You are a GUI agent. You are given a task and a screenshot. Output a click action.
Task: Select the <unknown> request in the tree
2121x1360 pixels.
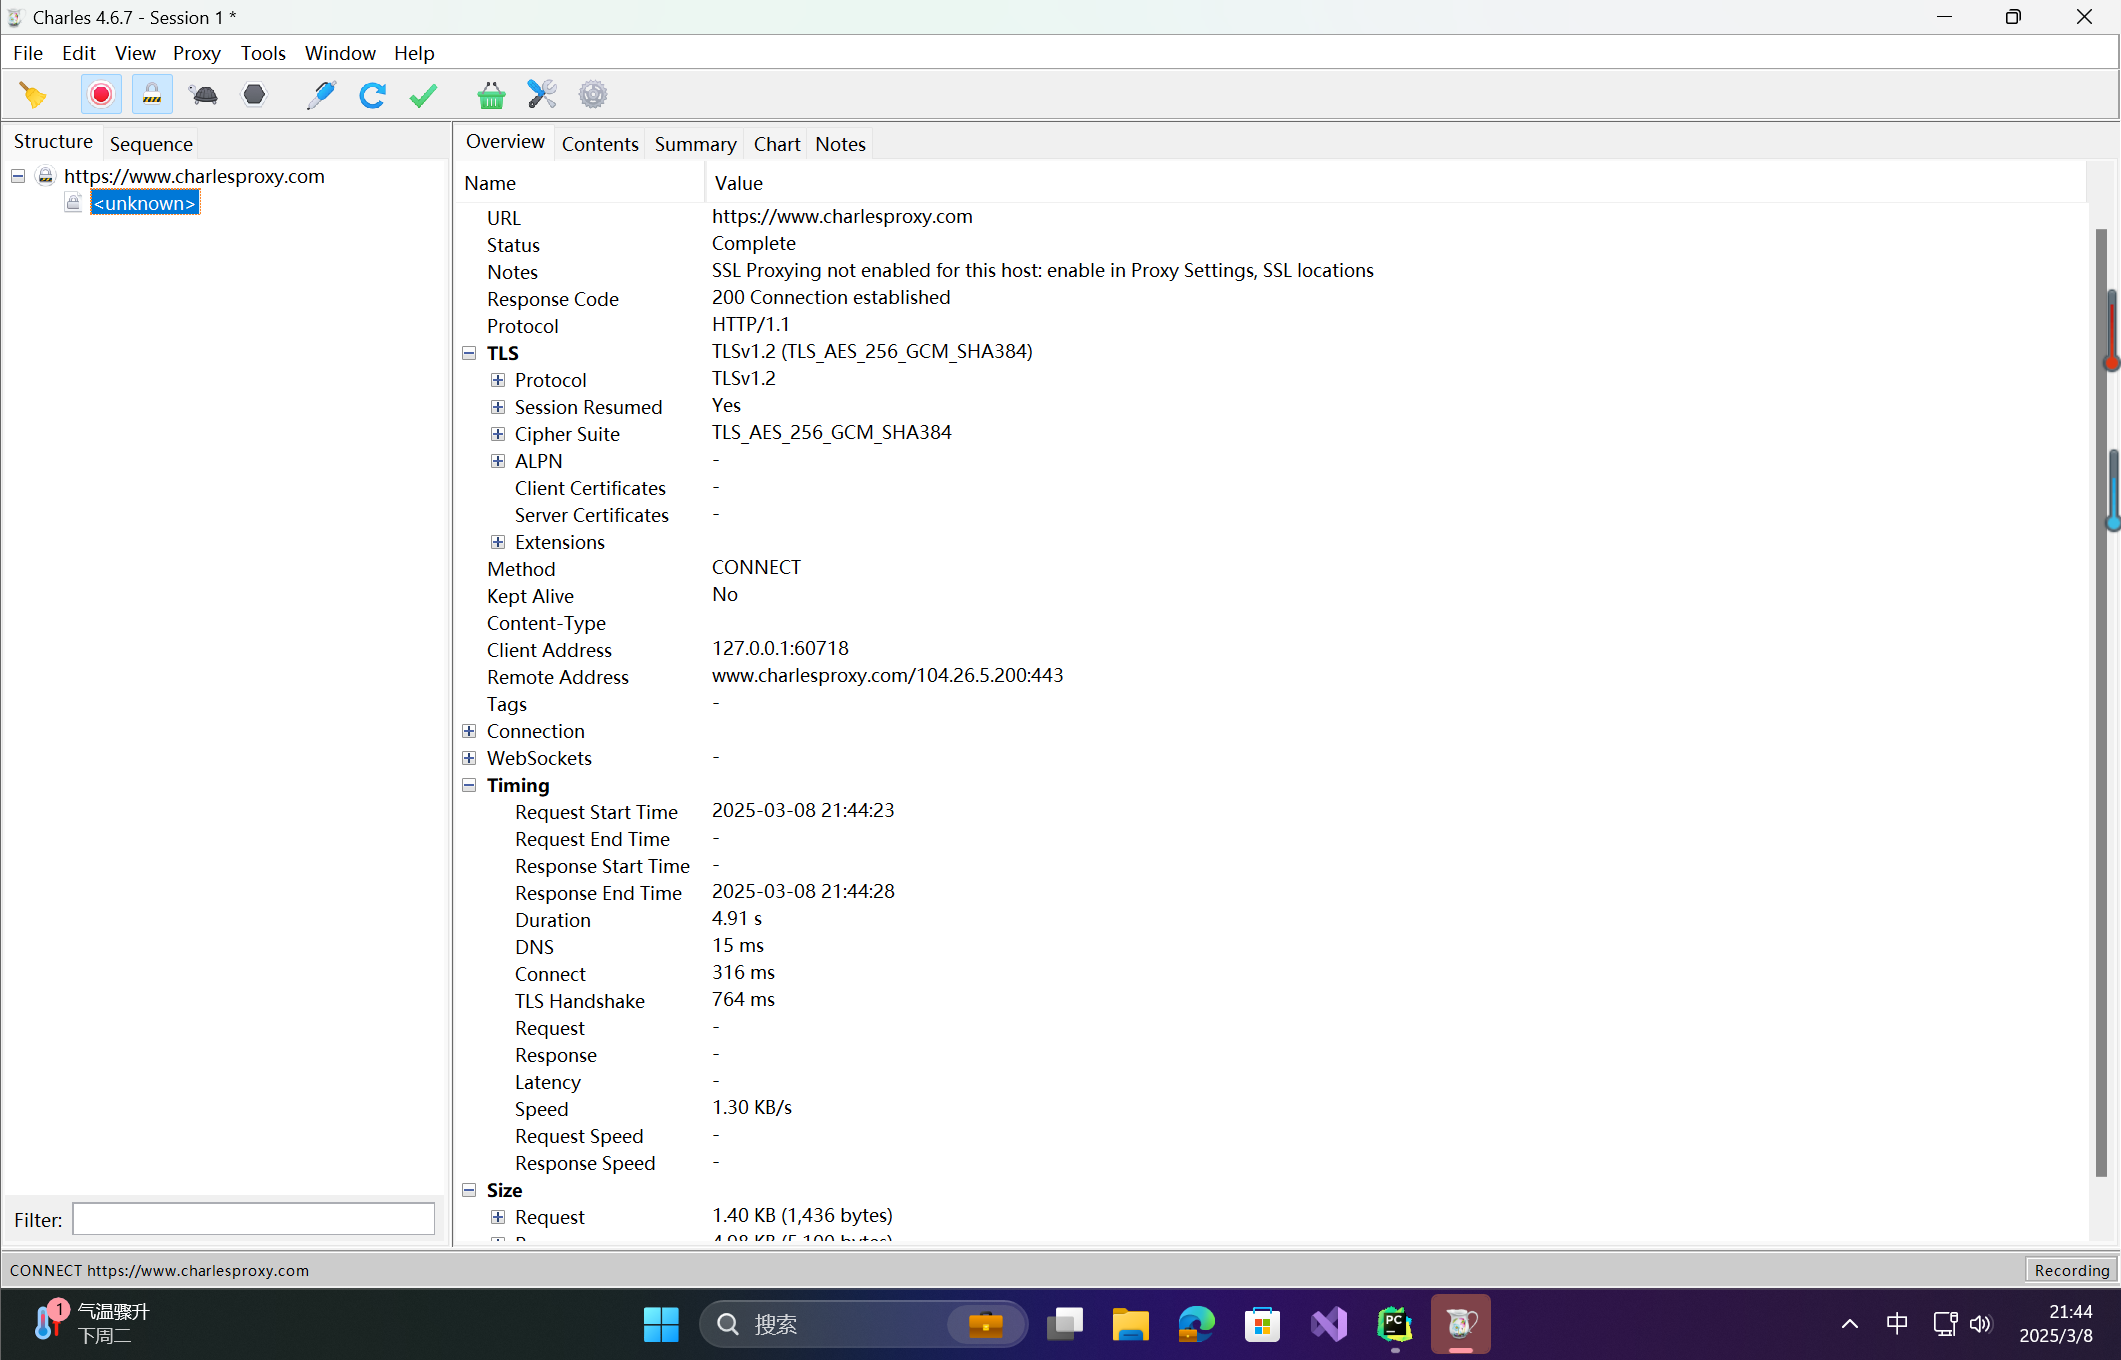pos(145,203)
